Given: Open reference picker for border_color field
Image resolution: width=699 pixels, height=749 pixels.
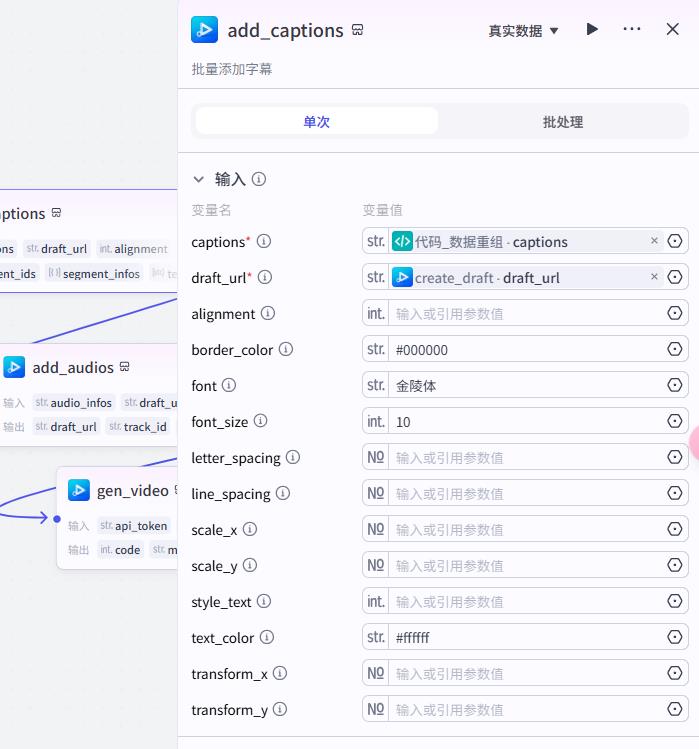Looking at the screenshot, I should (675, 349).
